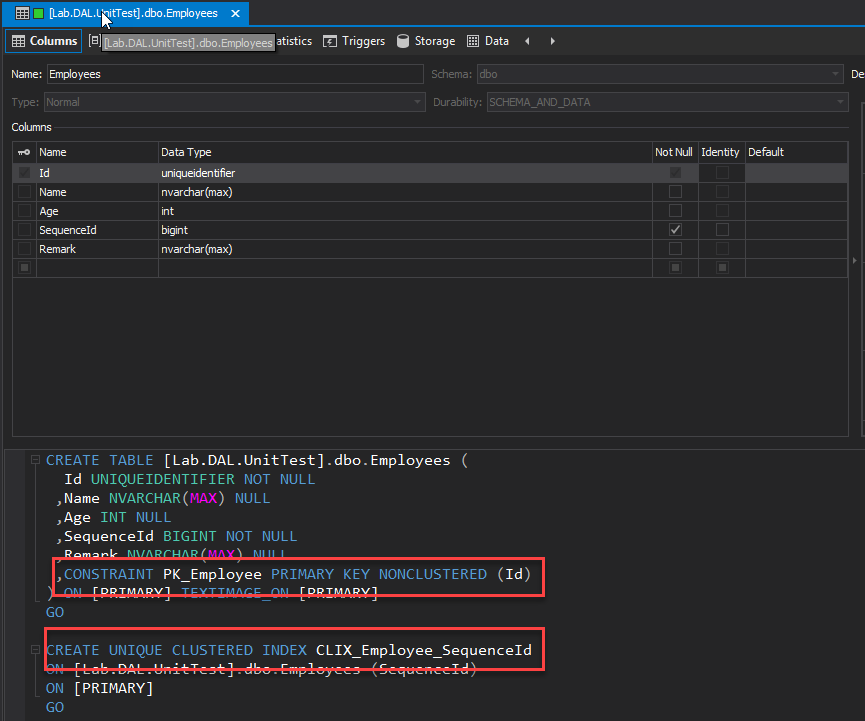Uncheck Not Null for SequenceId column
This screenshot has height=721, width=865.
click(x=675, y=230)
